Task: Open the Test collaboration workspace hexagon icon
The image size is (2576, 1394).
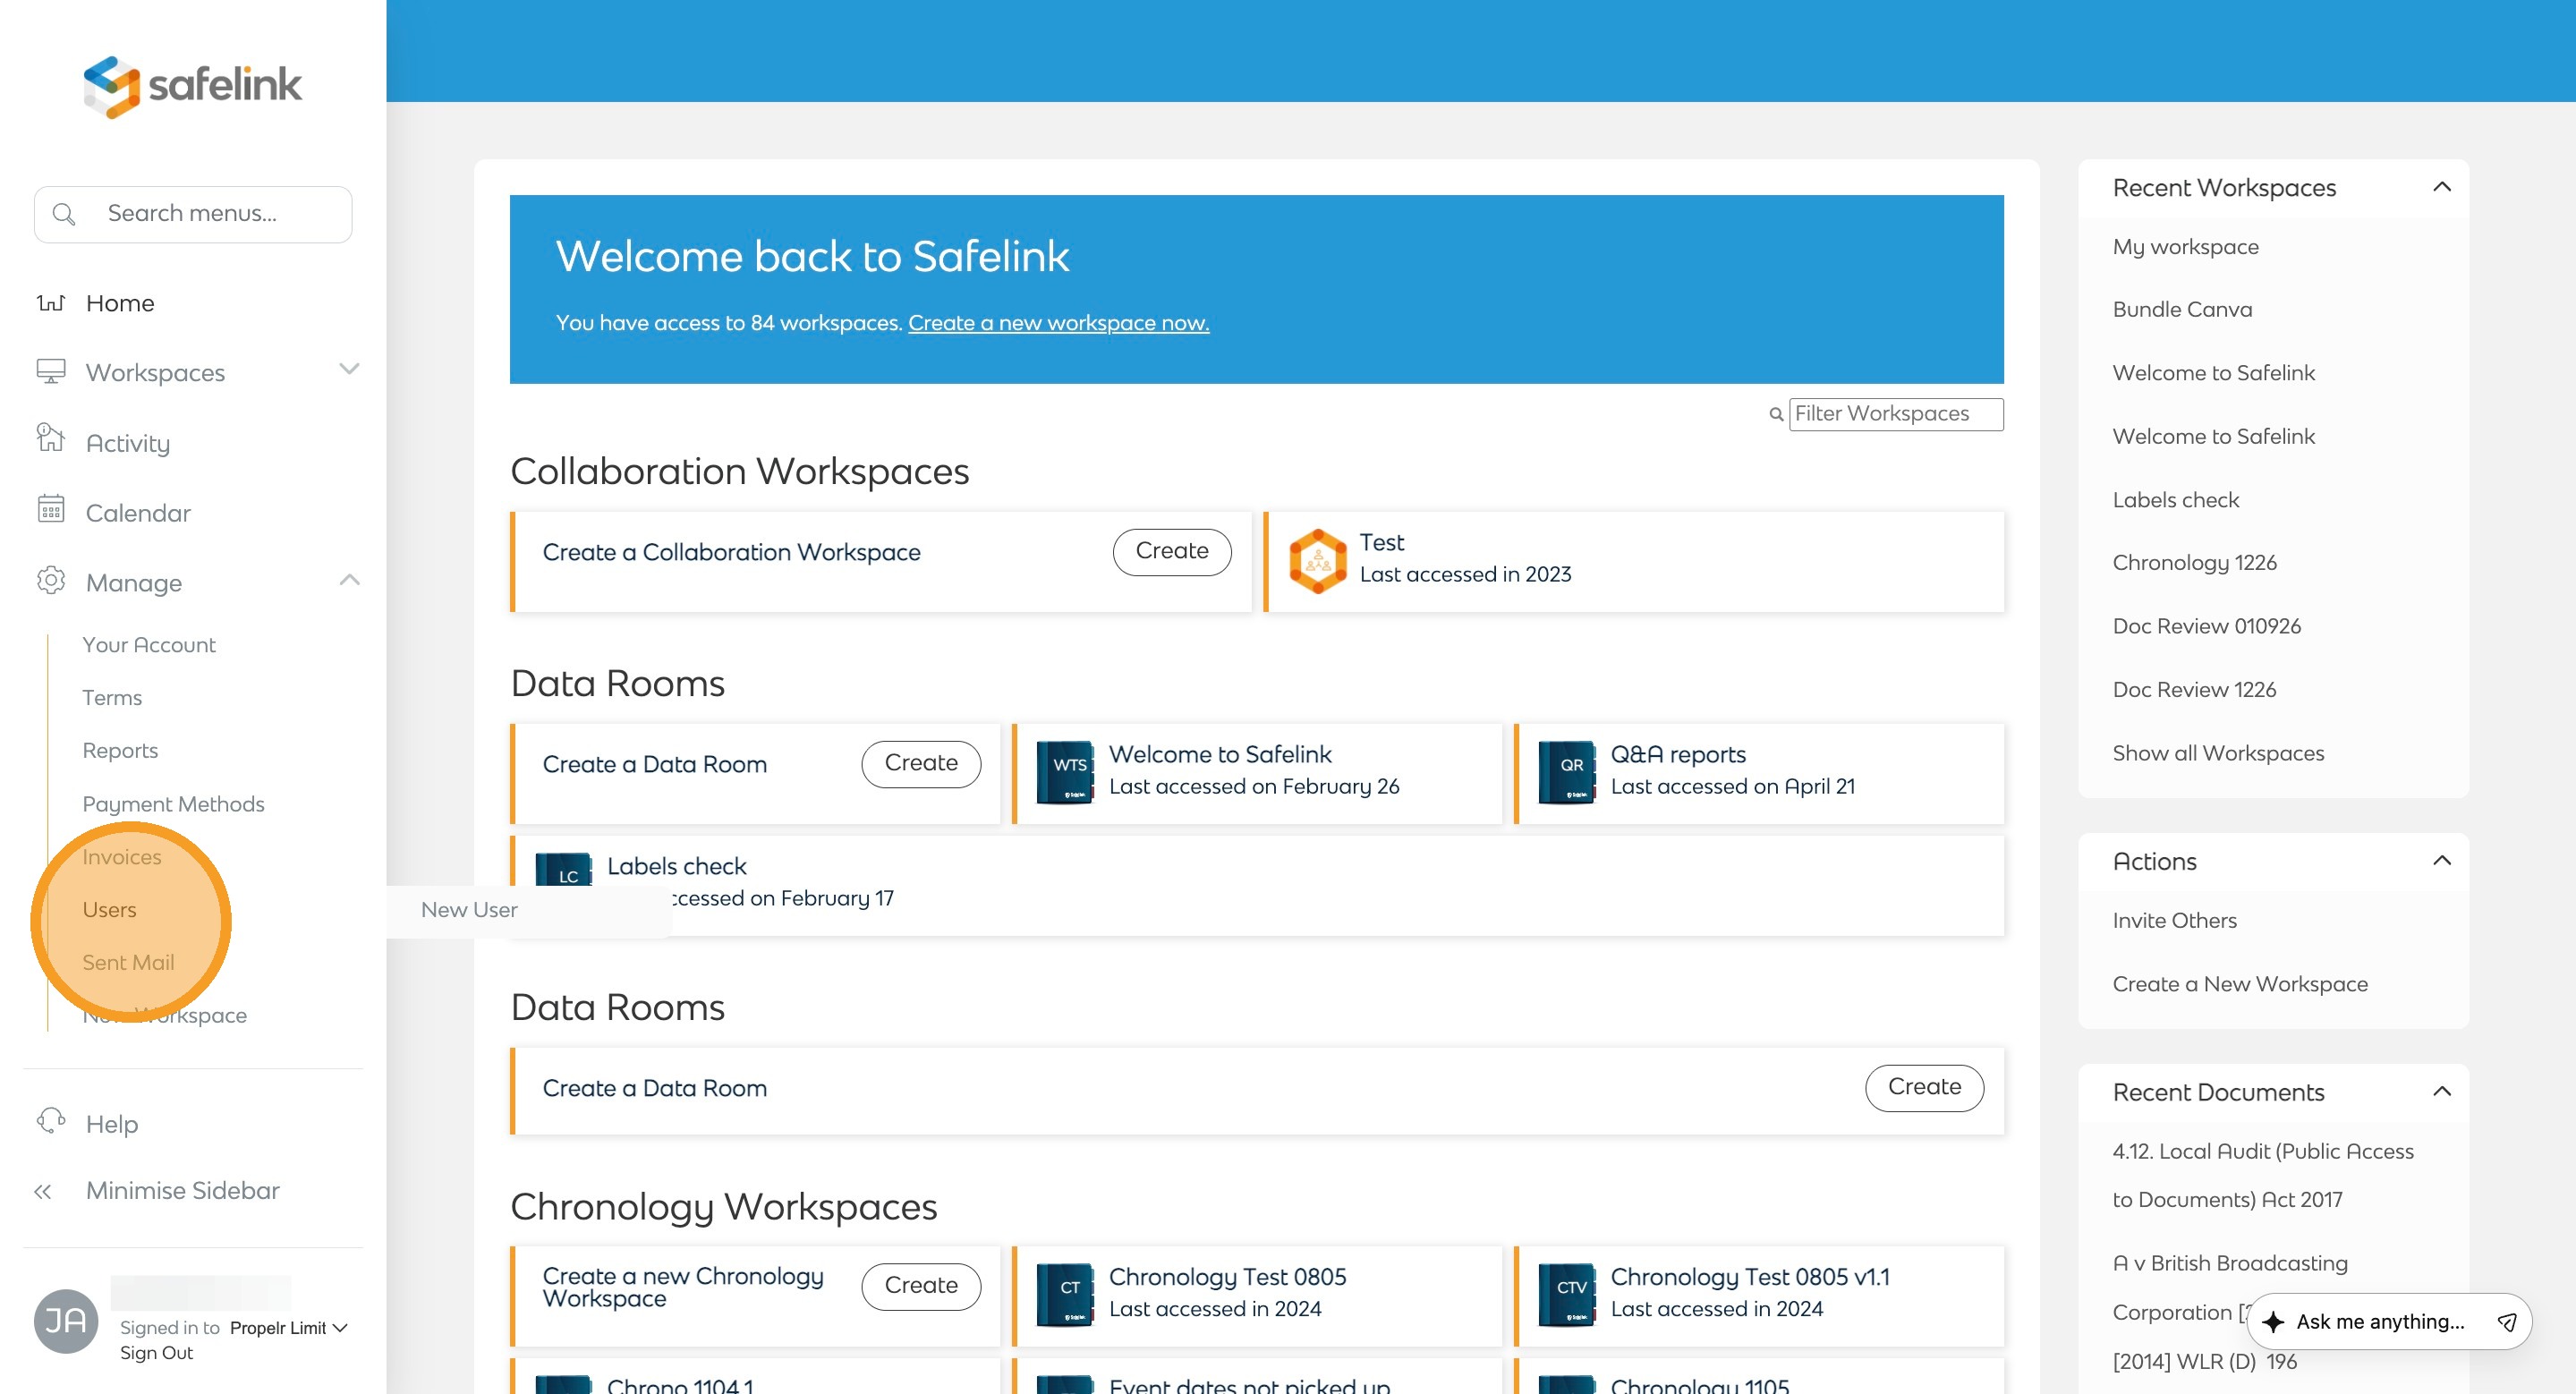Action: click(1317, 561)
